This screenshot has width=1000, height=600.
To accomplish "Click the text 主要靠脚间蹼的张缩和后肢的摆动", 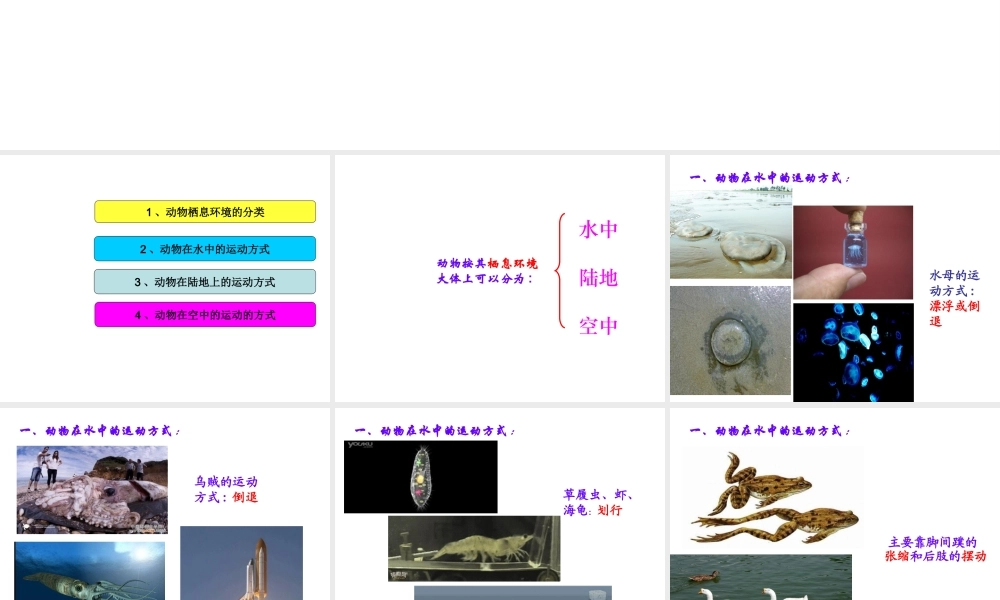I will 936,549.
